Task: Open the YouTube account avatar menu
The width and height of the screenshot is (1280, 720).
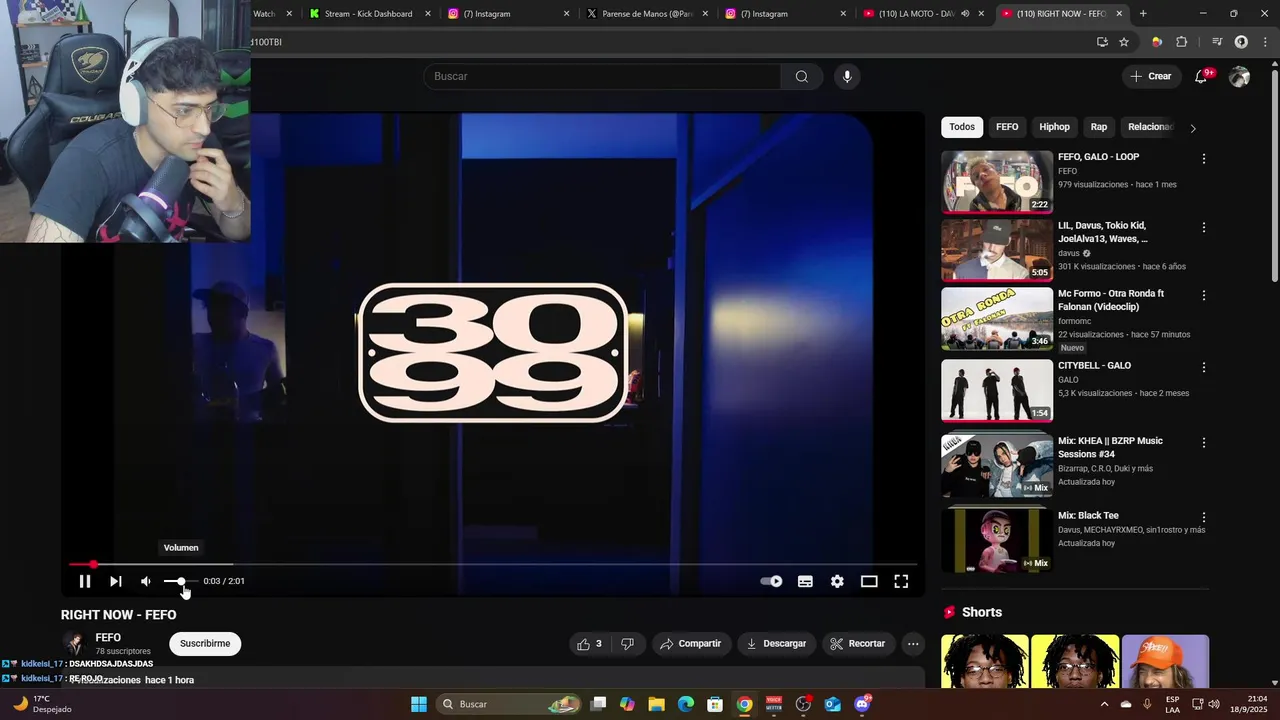Action: tap(1240, 76)
